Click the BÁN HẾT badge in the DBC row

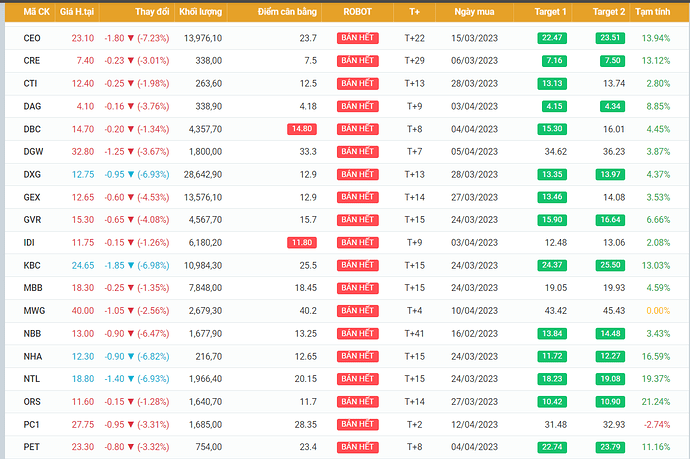click(x=358, y=129)
